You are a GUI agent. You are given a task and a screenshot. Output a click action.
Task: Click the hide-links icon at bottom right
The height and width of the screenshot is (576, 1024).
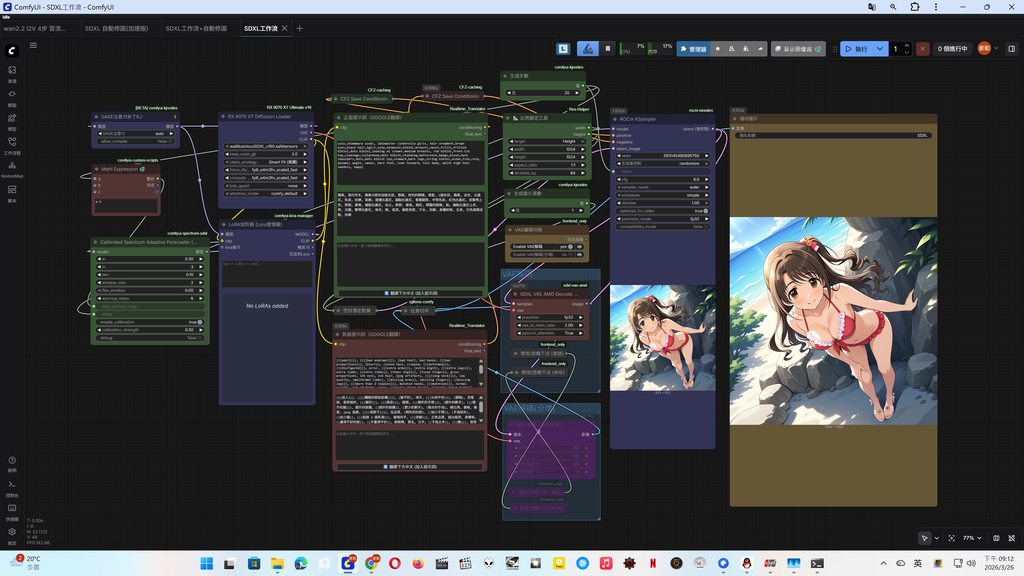pos(1012,538)
